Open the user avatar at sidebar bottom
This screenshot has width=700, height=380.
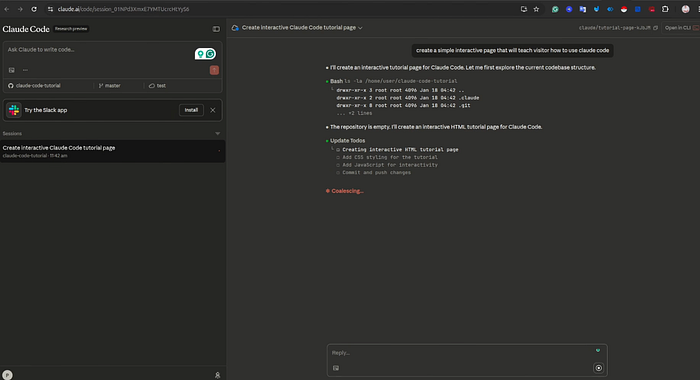pyautogui.click(x=7, y=375)
